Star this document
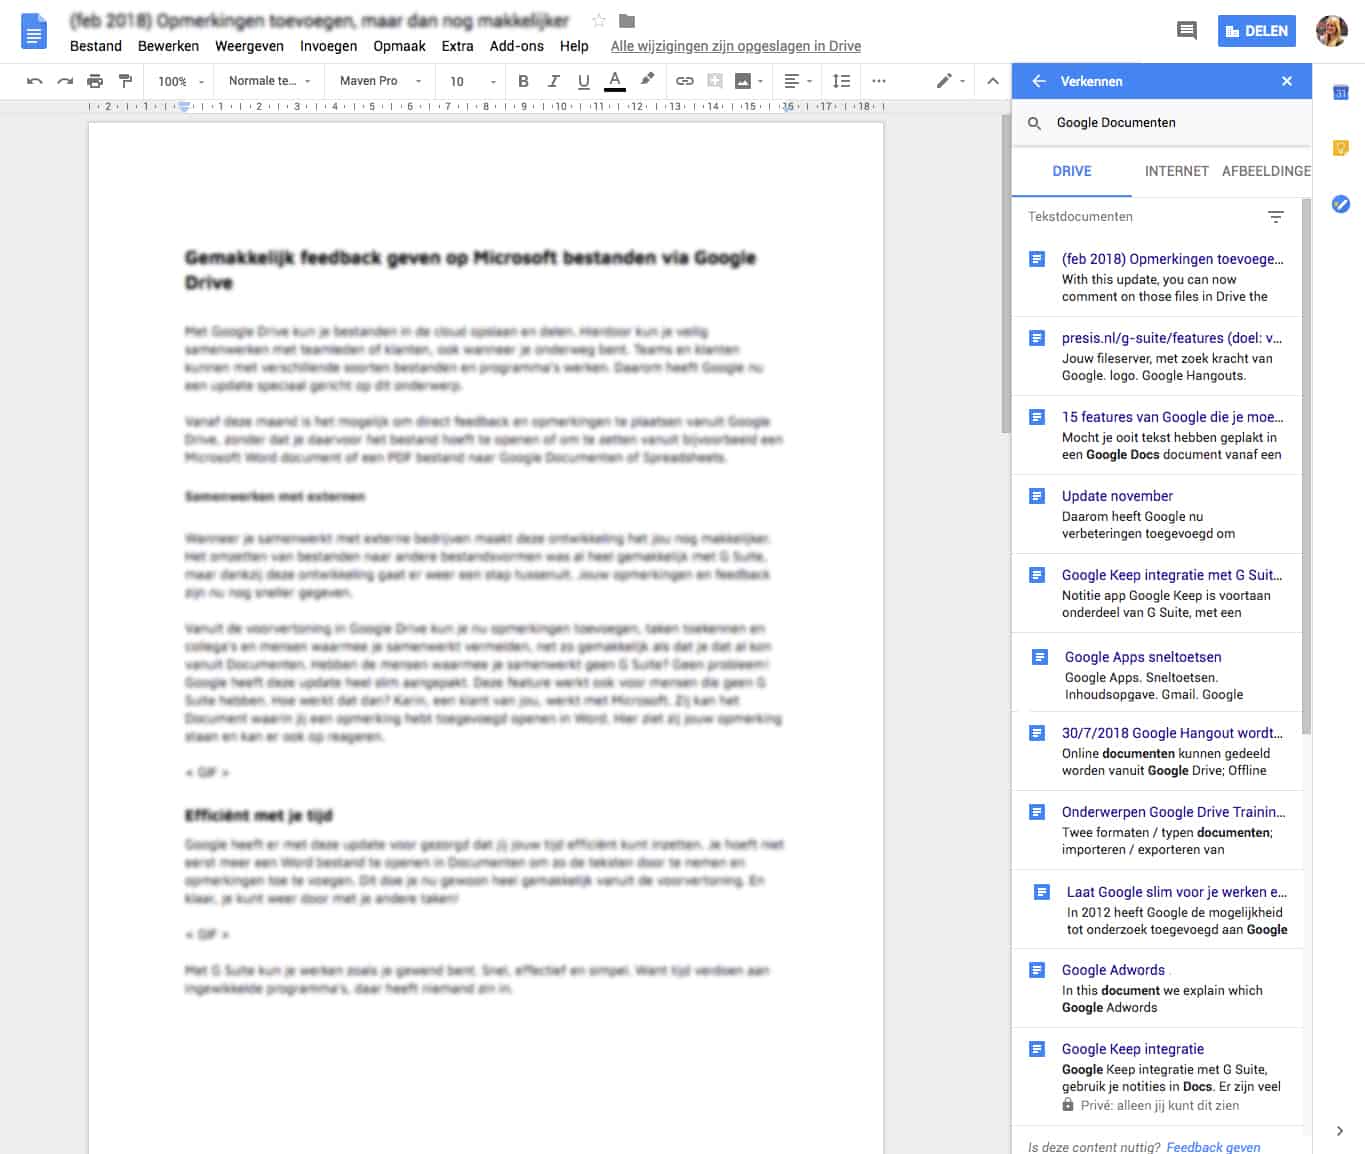This screenshot has height=1154, width=1365. point(599,21)
